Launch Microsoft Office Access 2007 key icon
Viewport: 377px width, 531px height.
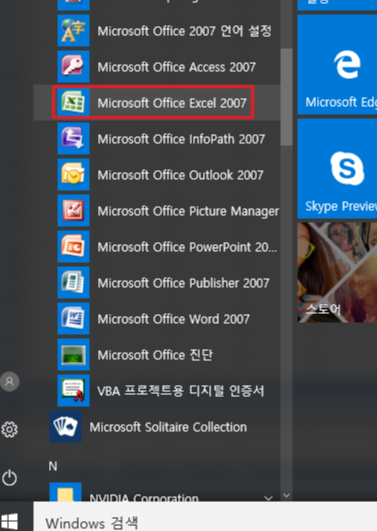pyautogui.click(x=73, y=66)
